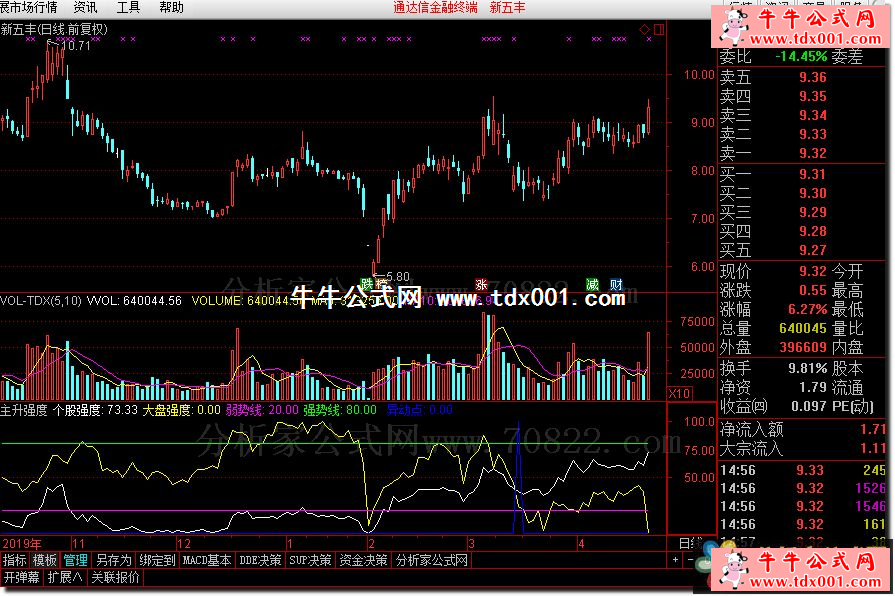Click the red diamond icon above the chart
Image resolution: width=895 pixels, height=596 pixels.
coord(644,29)
